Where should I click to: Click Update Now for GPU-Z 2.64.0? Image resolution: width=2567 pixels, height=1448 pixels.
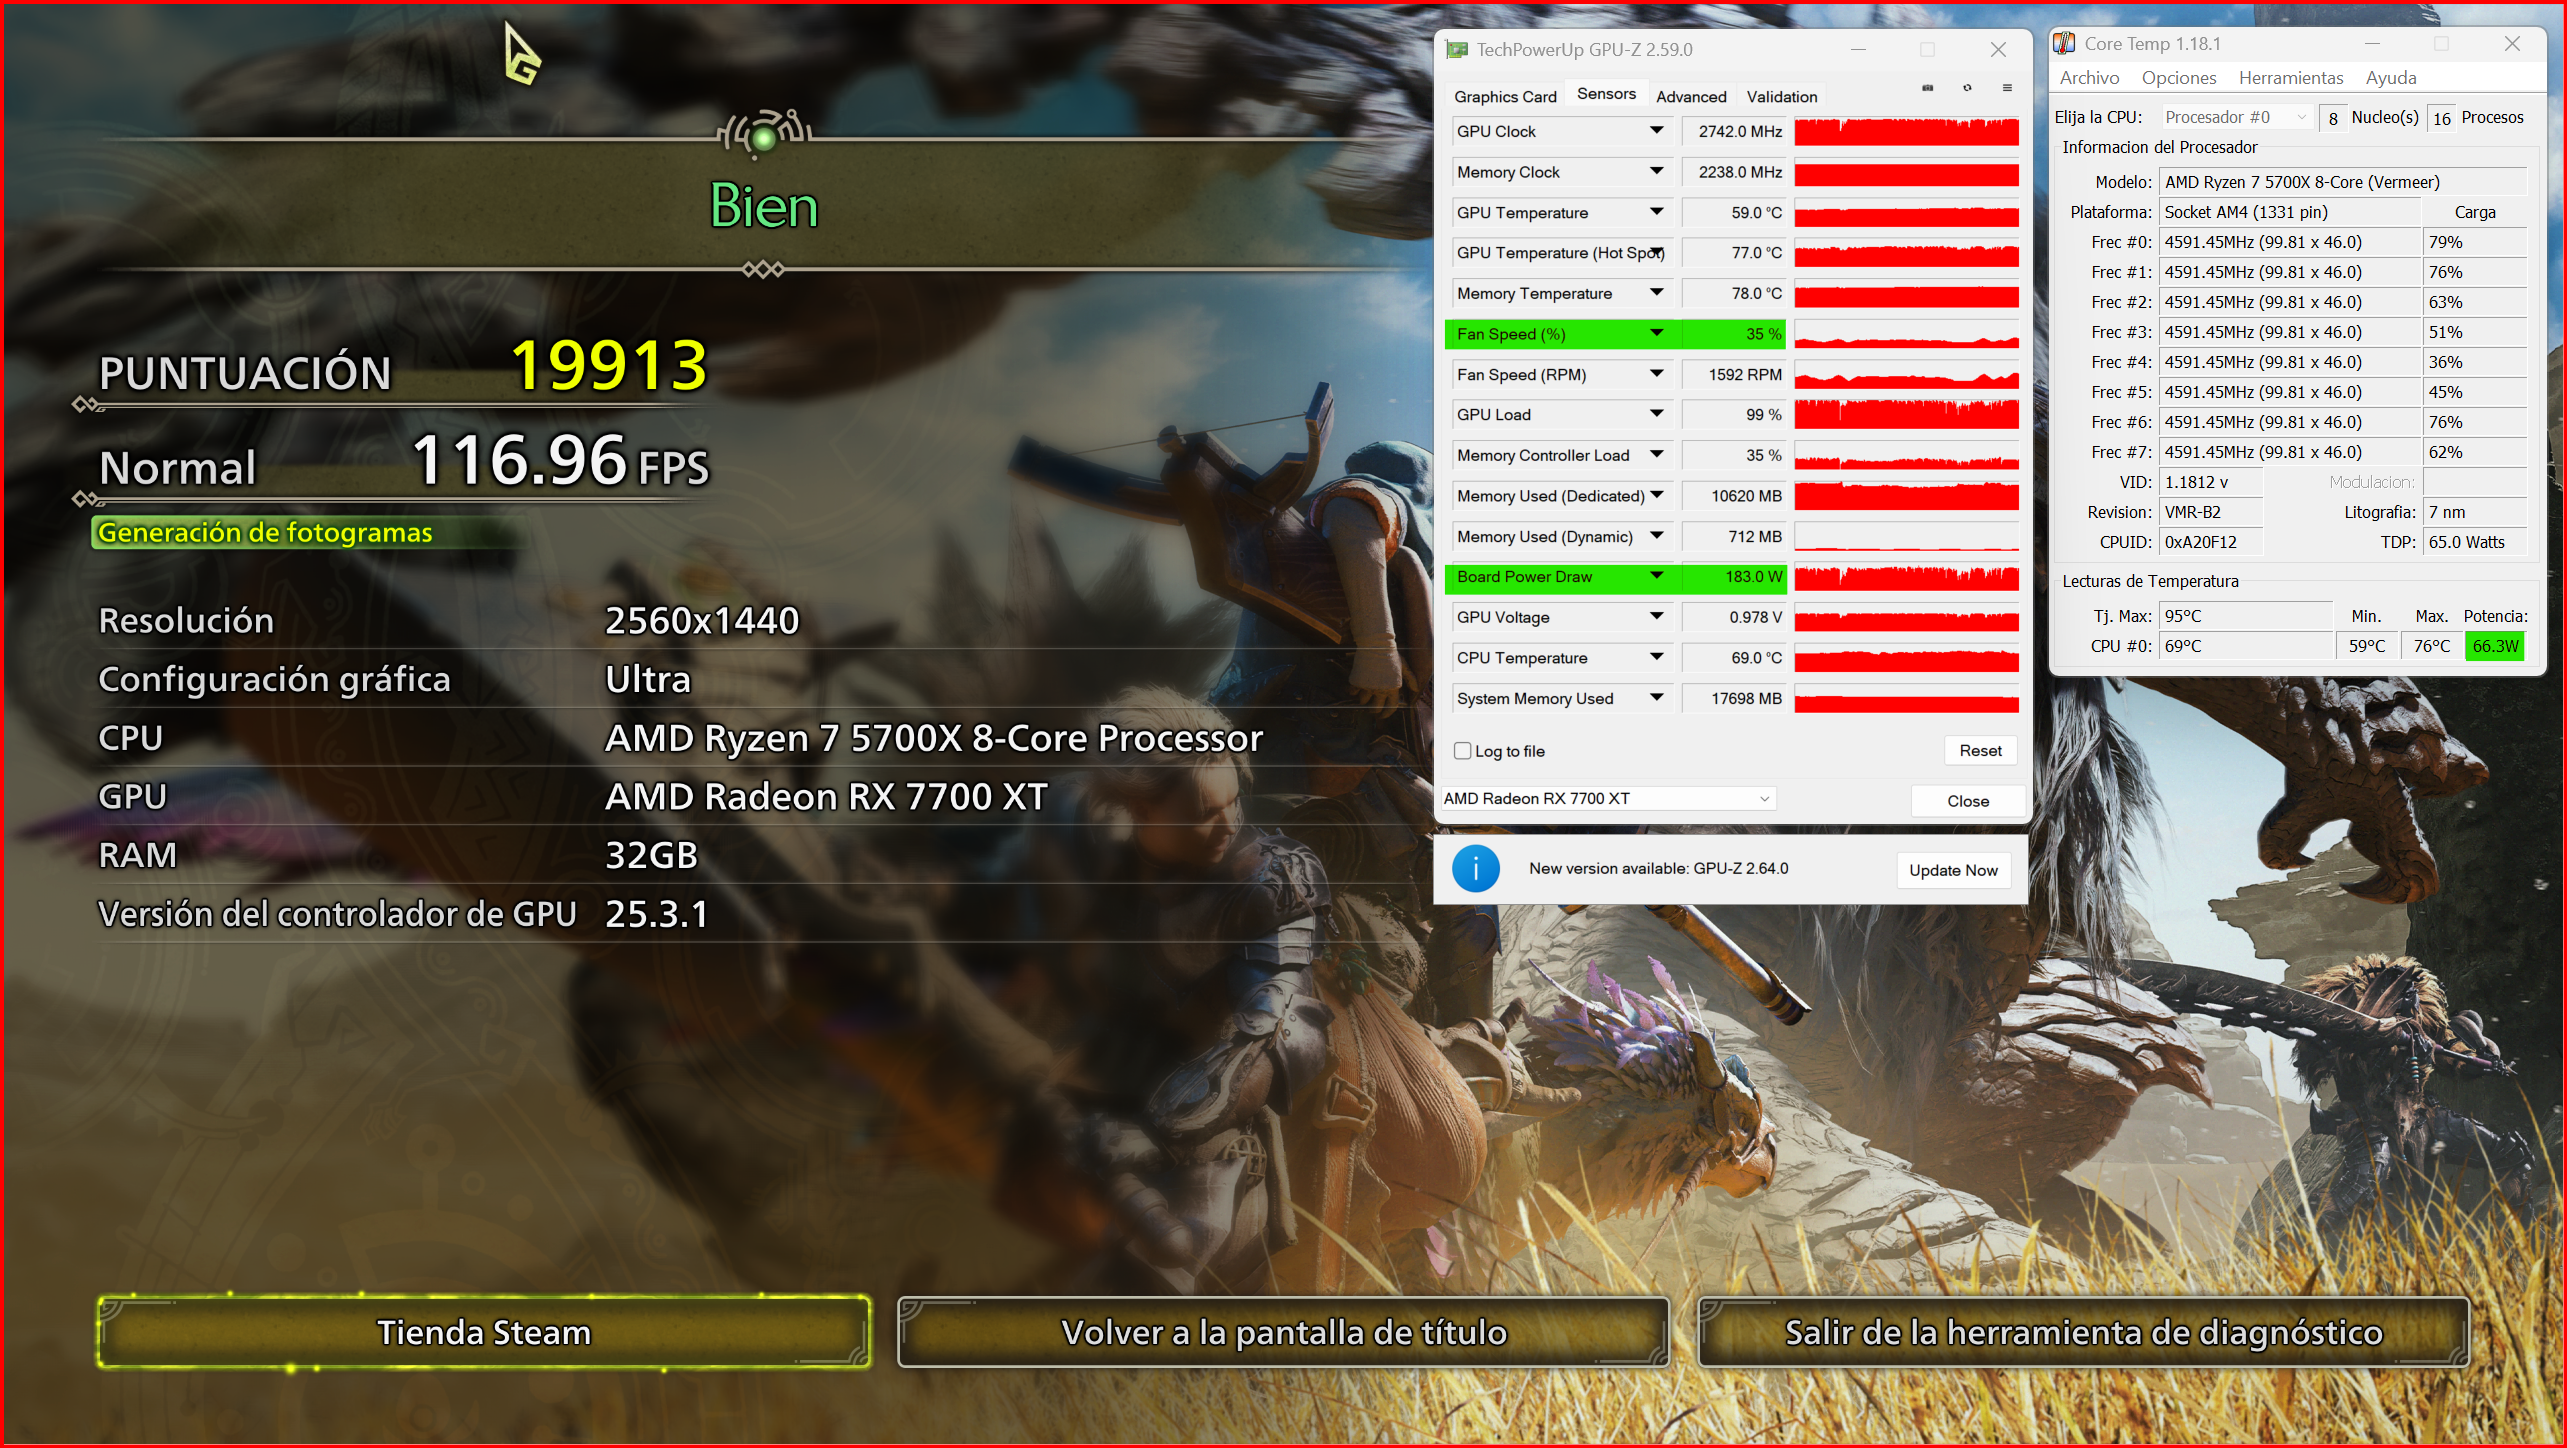pos(1953,870)
